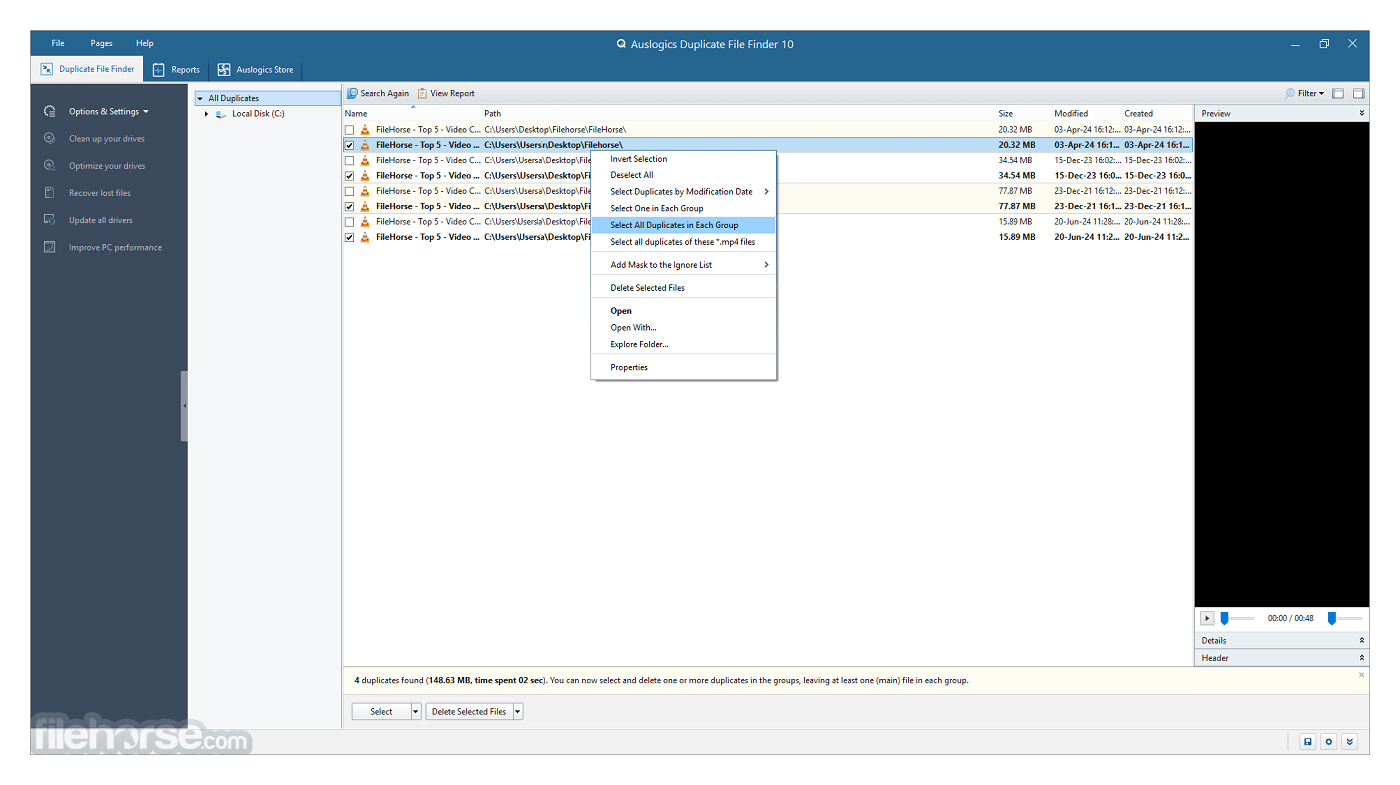Image resolution: width=1400 pixels, height=785 pixels.
Task: Select the Duplicate File Finder tab
Action: click(87, 69)
